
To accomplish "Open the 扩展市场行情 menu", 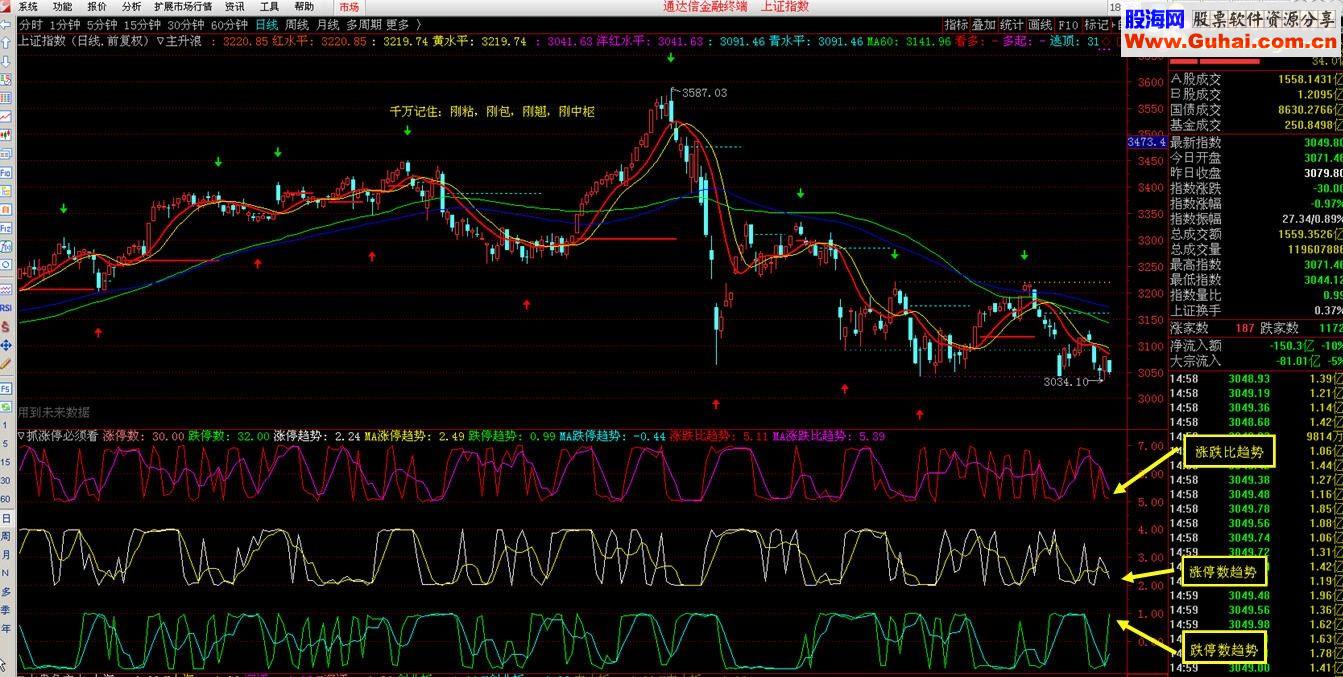I will pos(183,7).
